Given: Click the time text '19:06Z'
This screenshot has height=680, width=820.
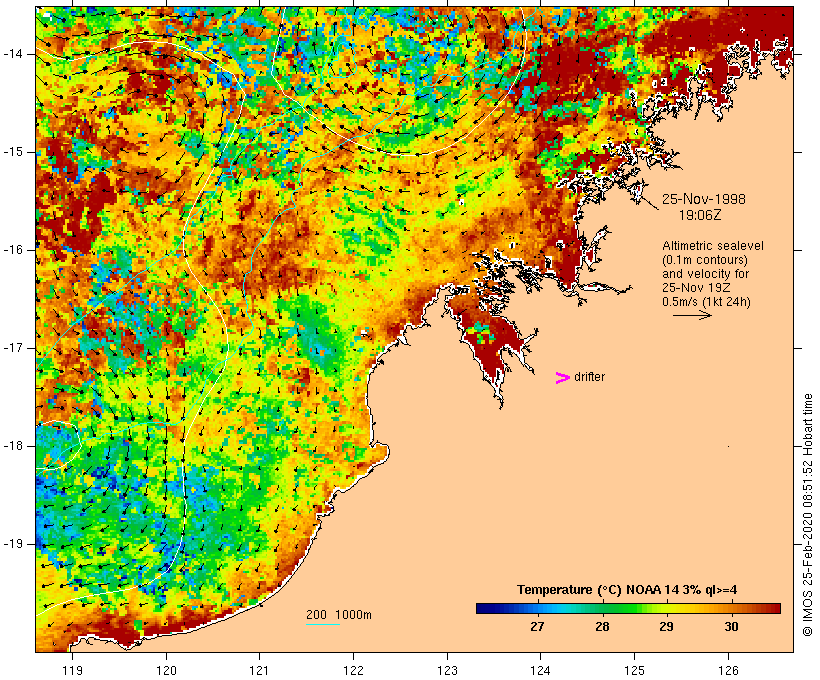Looking at the screenshot, I should (700, 214).
